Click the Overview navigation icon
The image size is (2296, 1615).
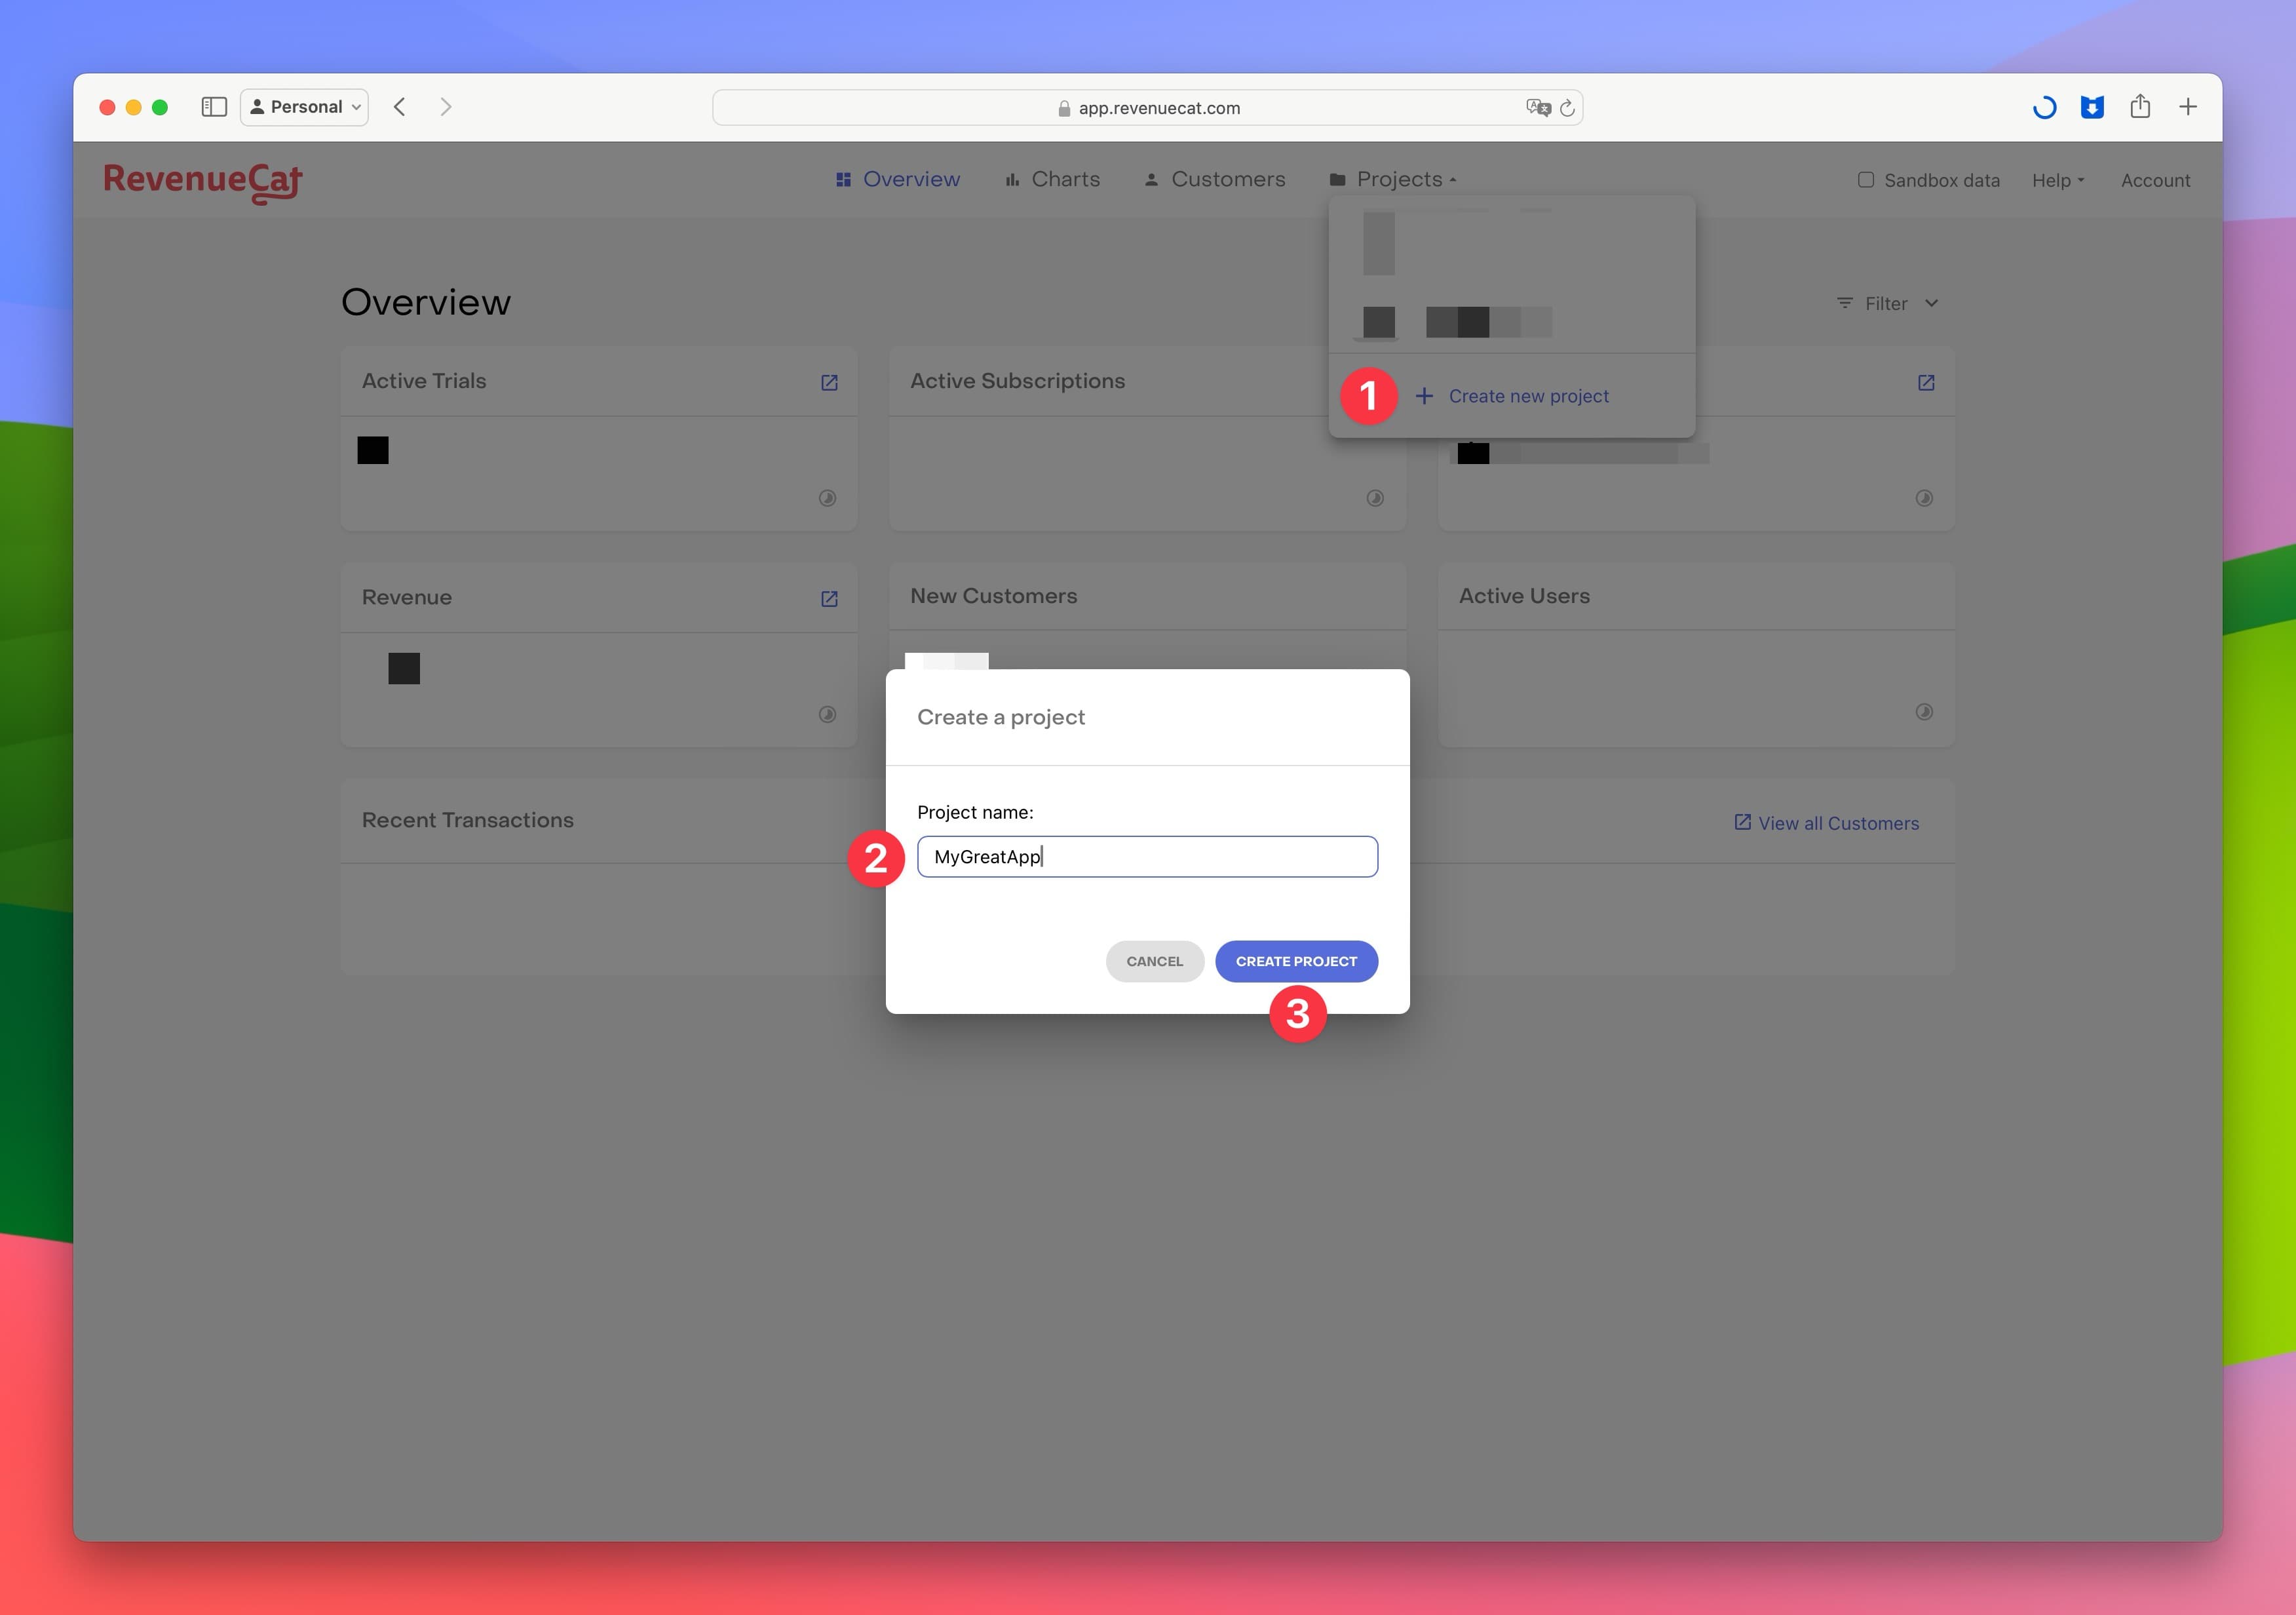click(846, 178)
